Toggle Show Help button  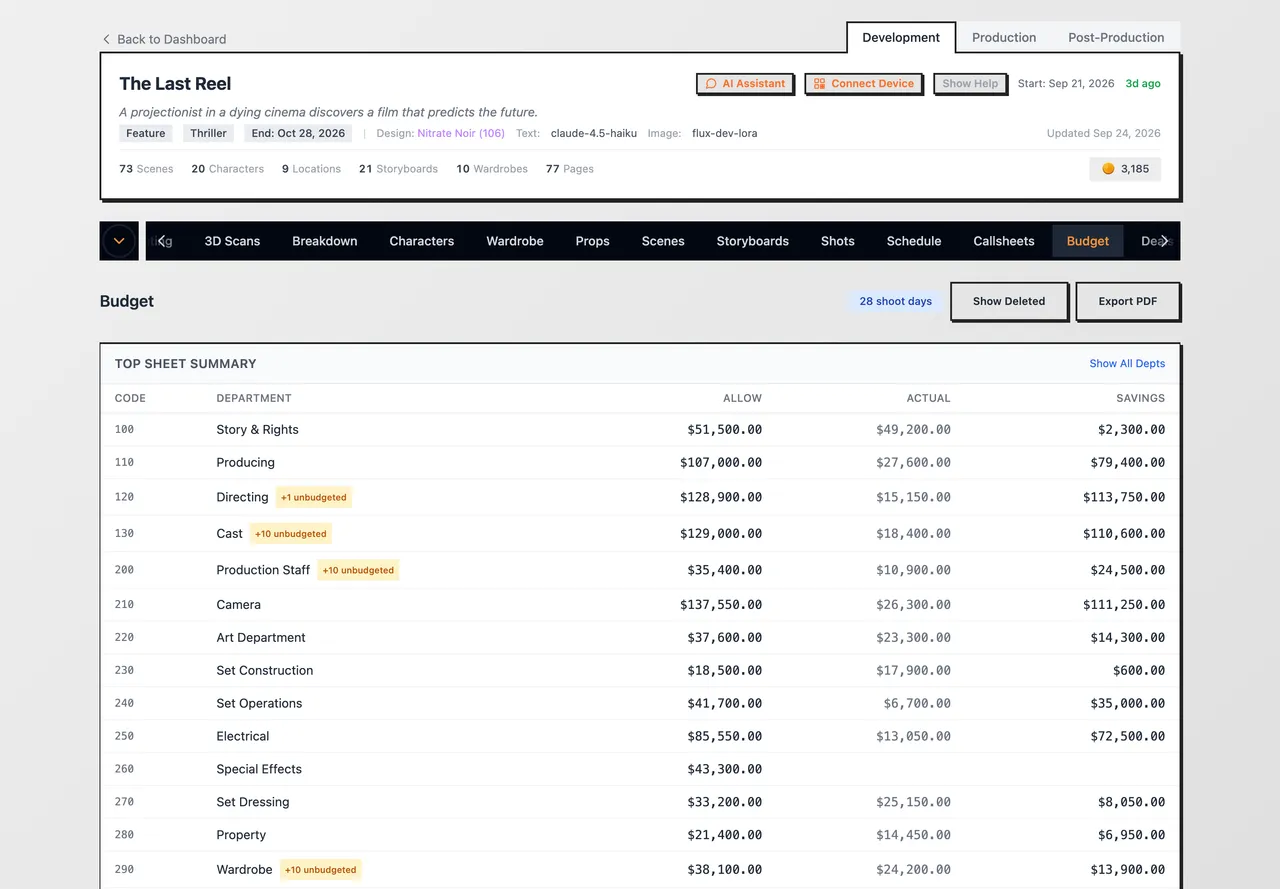point(969,84)
